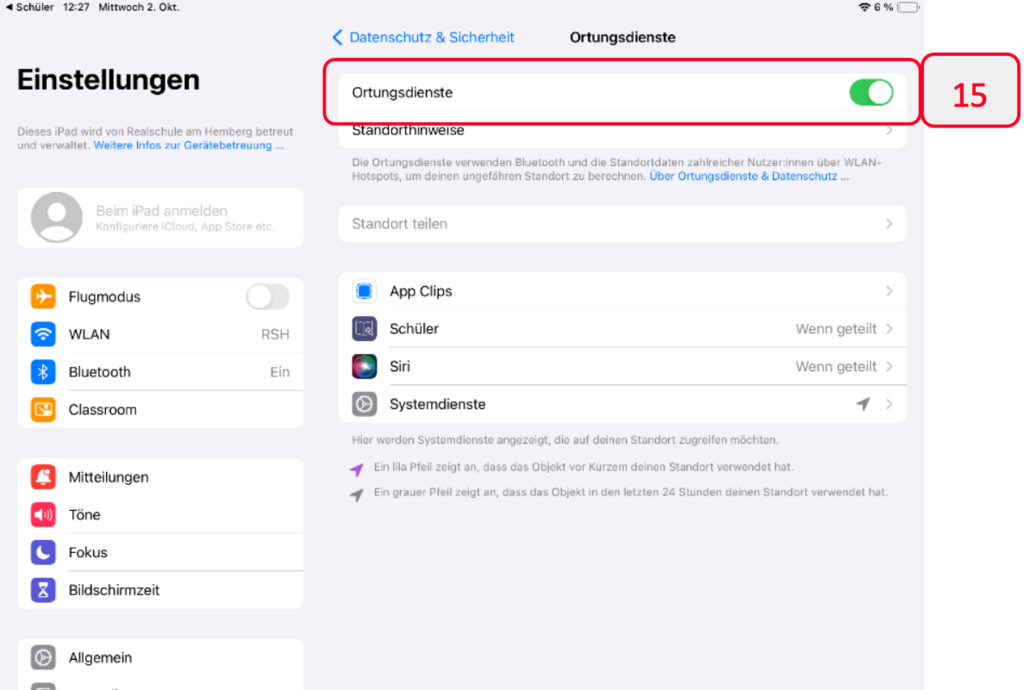This screenshot has height=690, width=1024.
Task: Disable the Ortungsdienste toggle
Action: tap(870, 93)
